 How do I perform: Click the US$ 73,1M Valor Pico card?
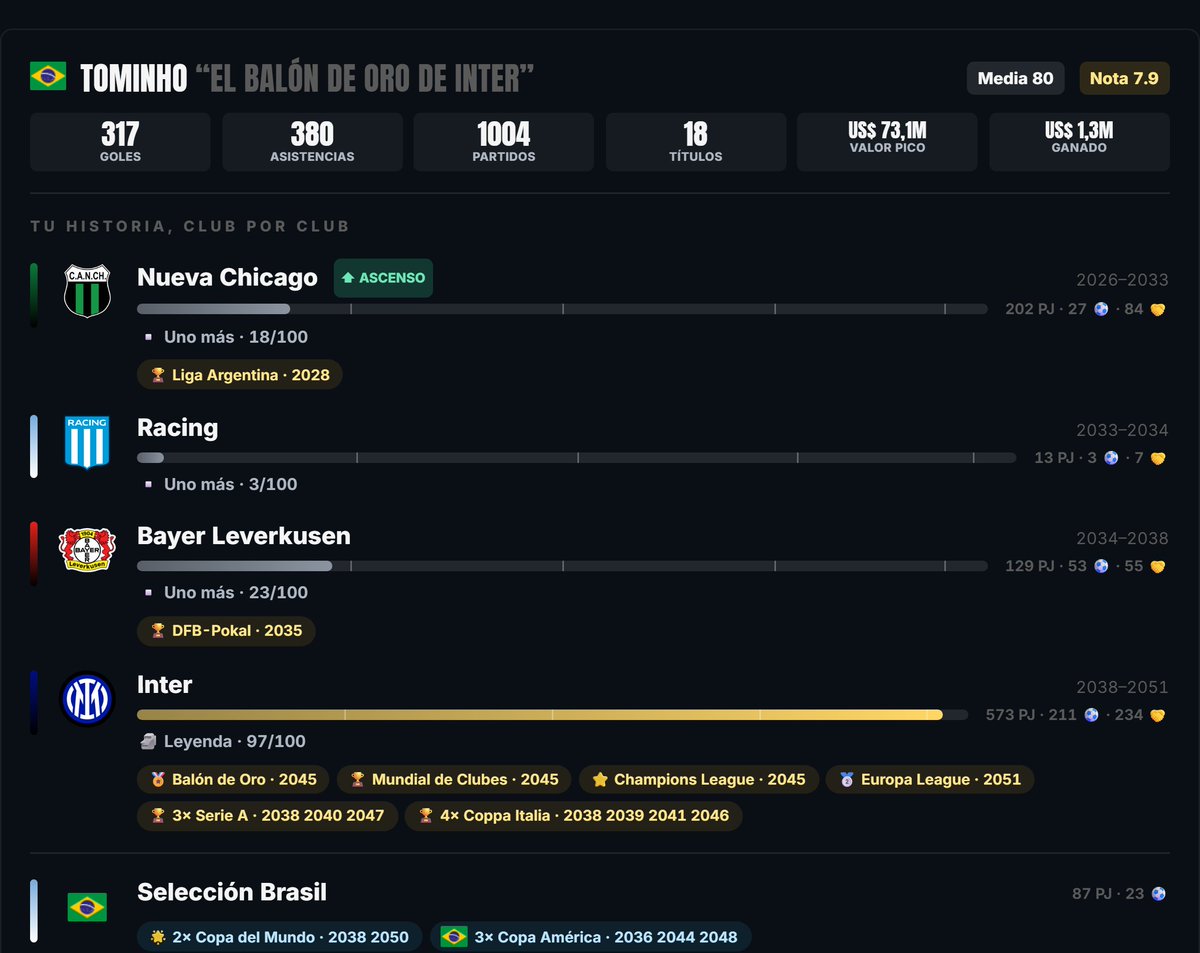[x=887, y=142]
